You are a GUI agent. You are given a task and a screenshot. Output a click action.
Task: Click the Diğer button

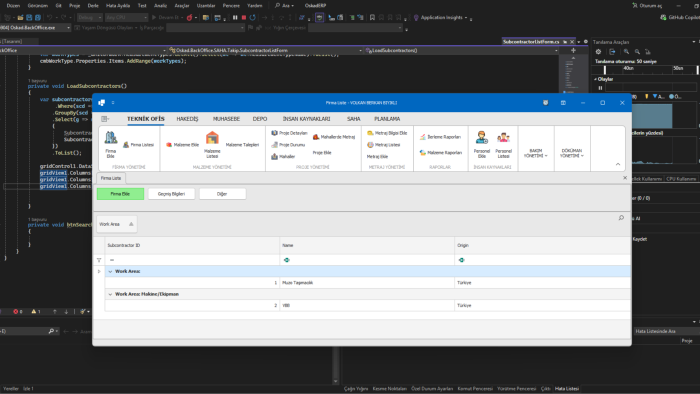pyautogui.click(x=222, y=194)
